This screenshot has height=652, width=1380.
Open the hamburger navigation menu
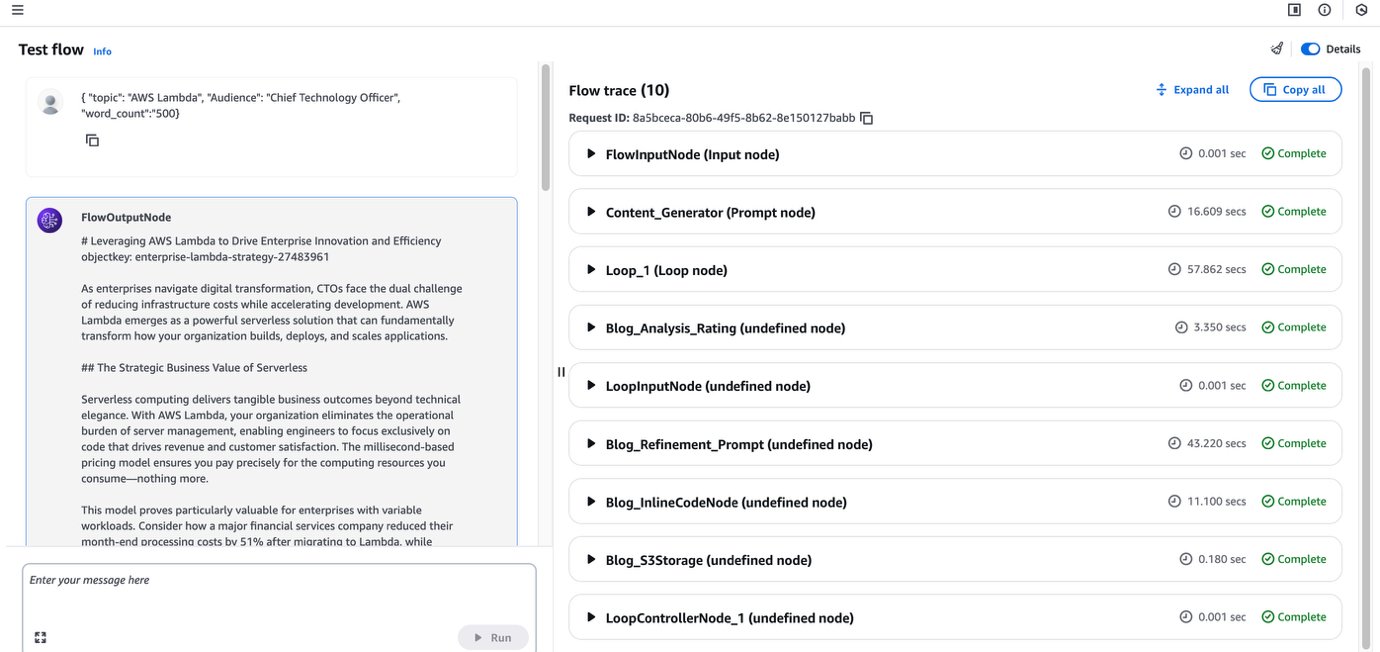(17, 10)
